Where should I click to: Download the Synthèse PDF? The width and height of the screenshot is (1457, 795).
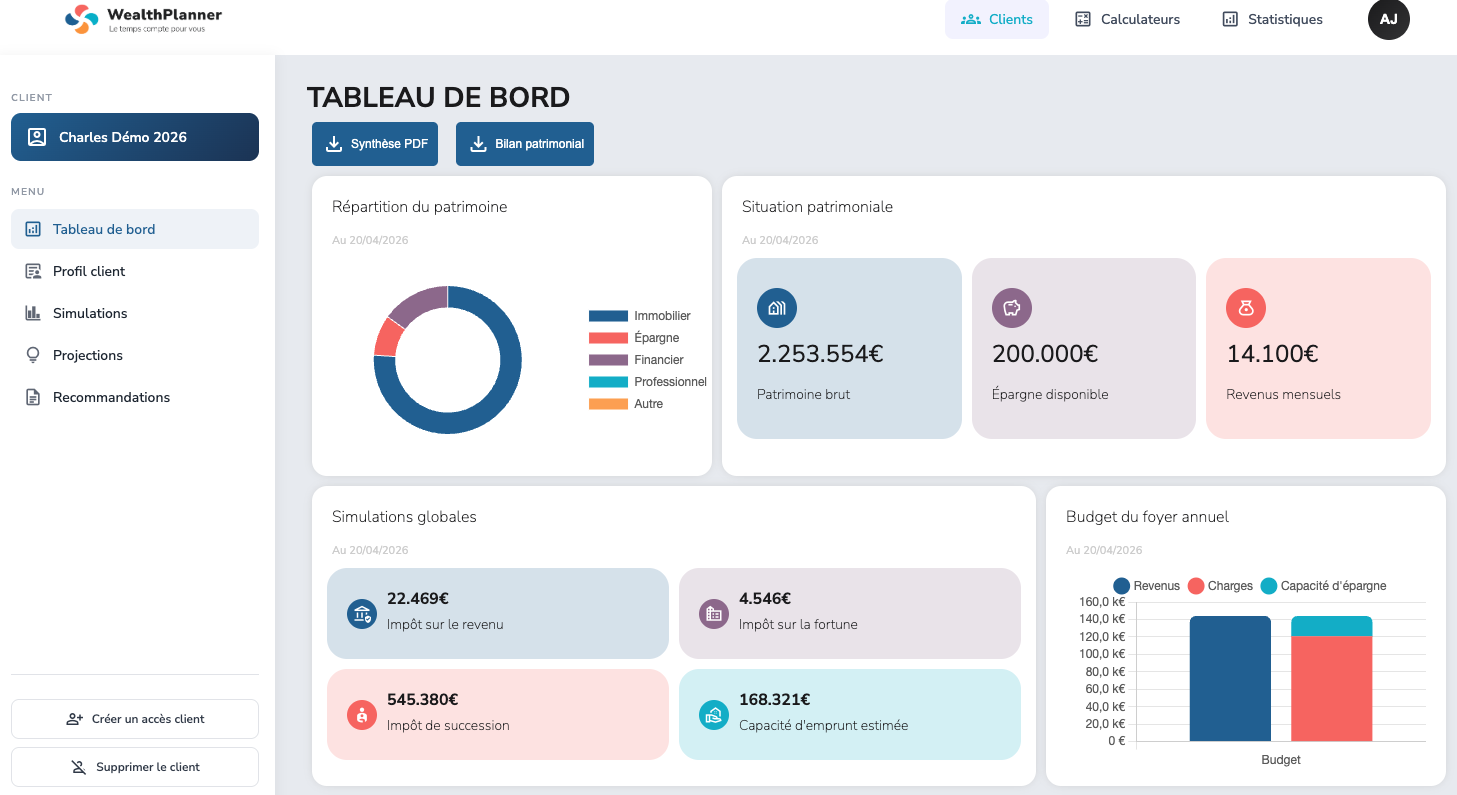point(375,144)
